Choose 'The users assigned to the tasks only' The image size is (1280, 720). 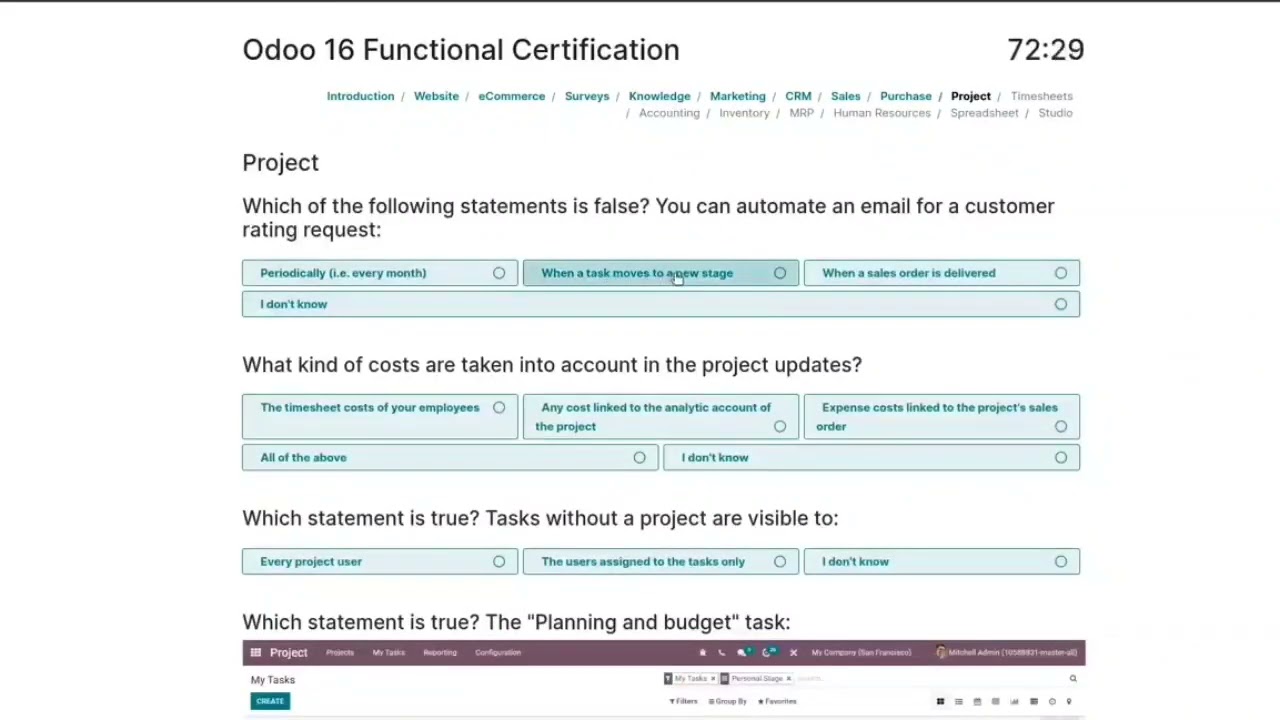661,562
